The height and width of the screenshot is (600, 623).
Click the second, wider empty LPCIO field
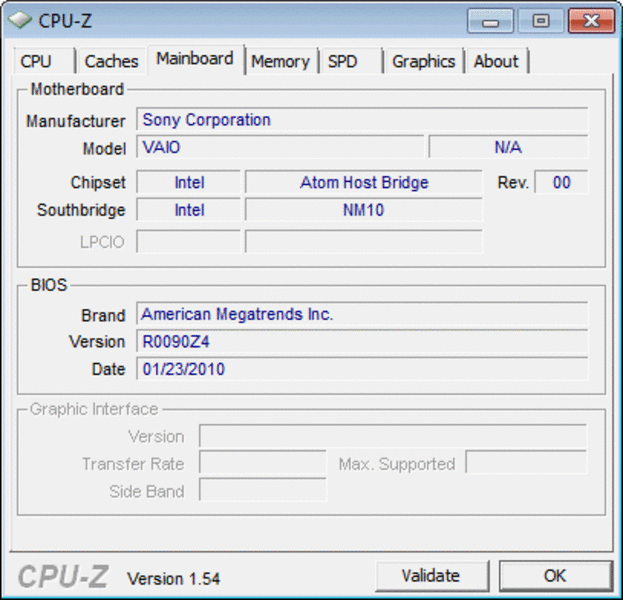364,242
